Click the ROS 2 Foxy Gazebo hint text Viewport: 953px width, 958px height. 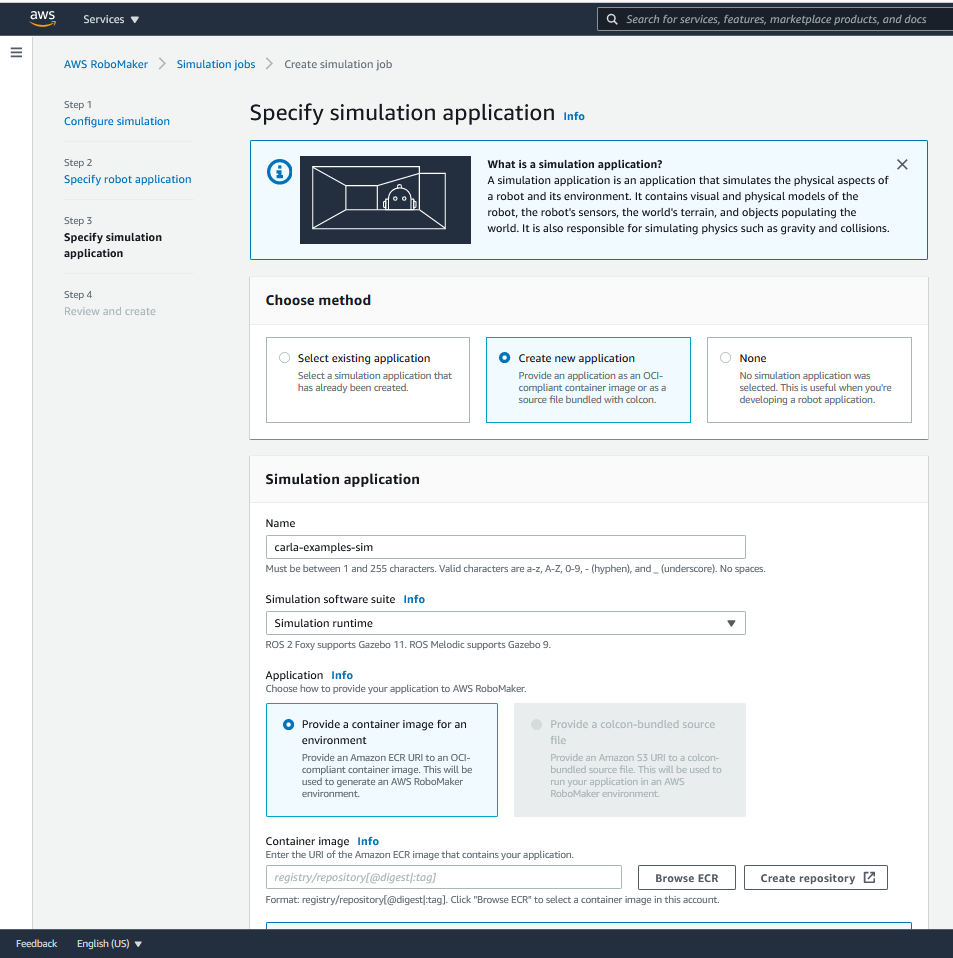(408, 645)
